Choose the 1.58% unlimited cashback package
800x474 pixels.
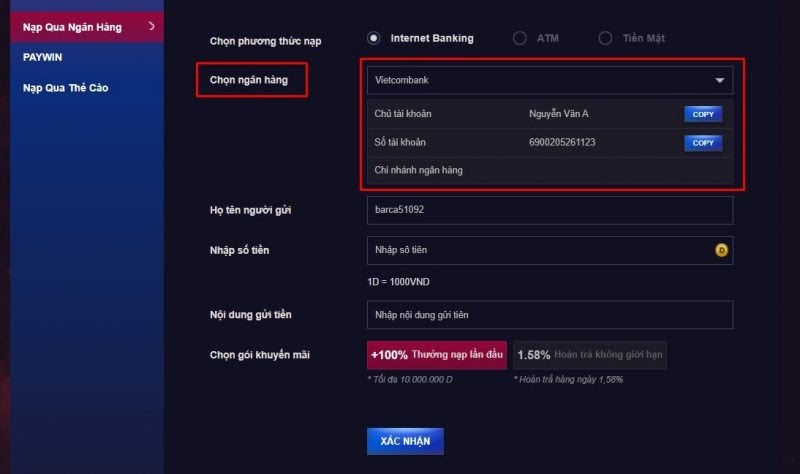coord(590,355)
